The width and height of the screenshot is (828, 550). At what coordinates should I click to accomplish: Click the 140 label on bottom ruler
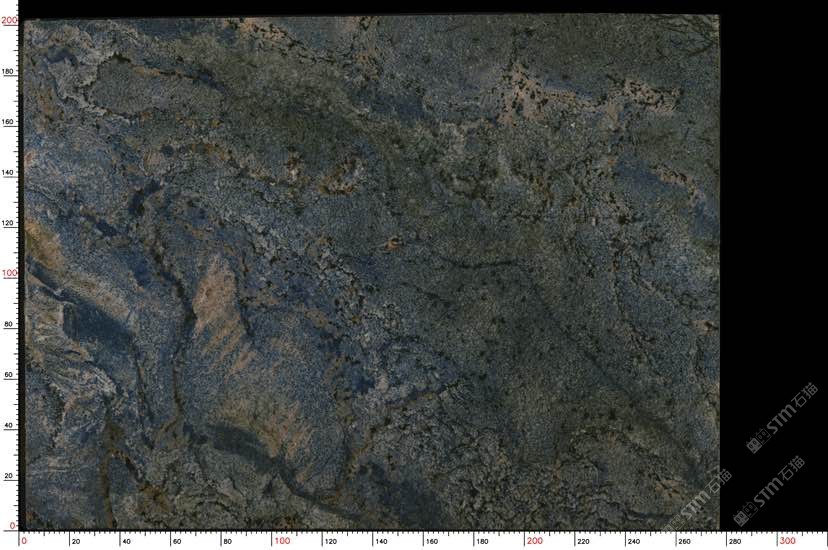pyautogui.click(x=383, y=541)
